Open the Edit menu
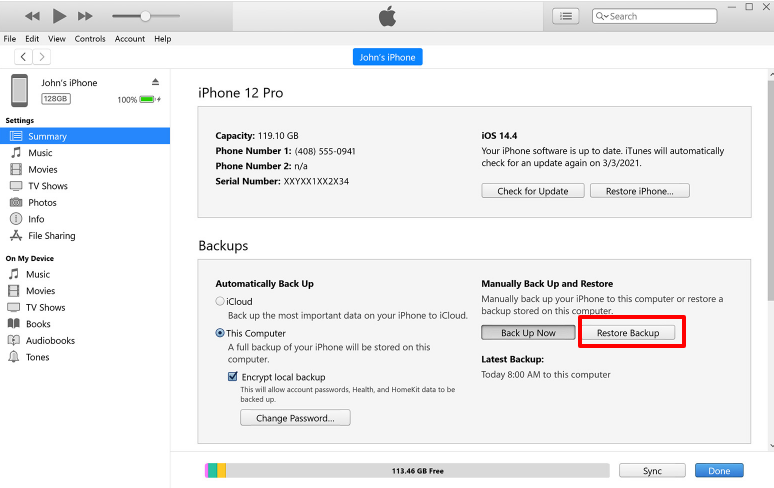 point(32,38)
